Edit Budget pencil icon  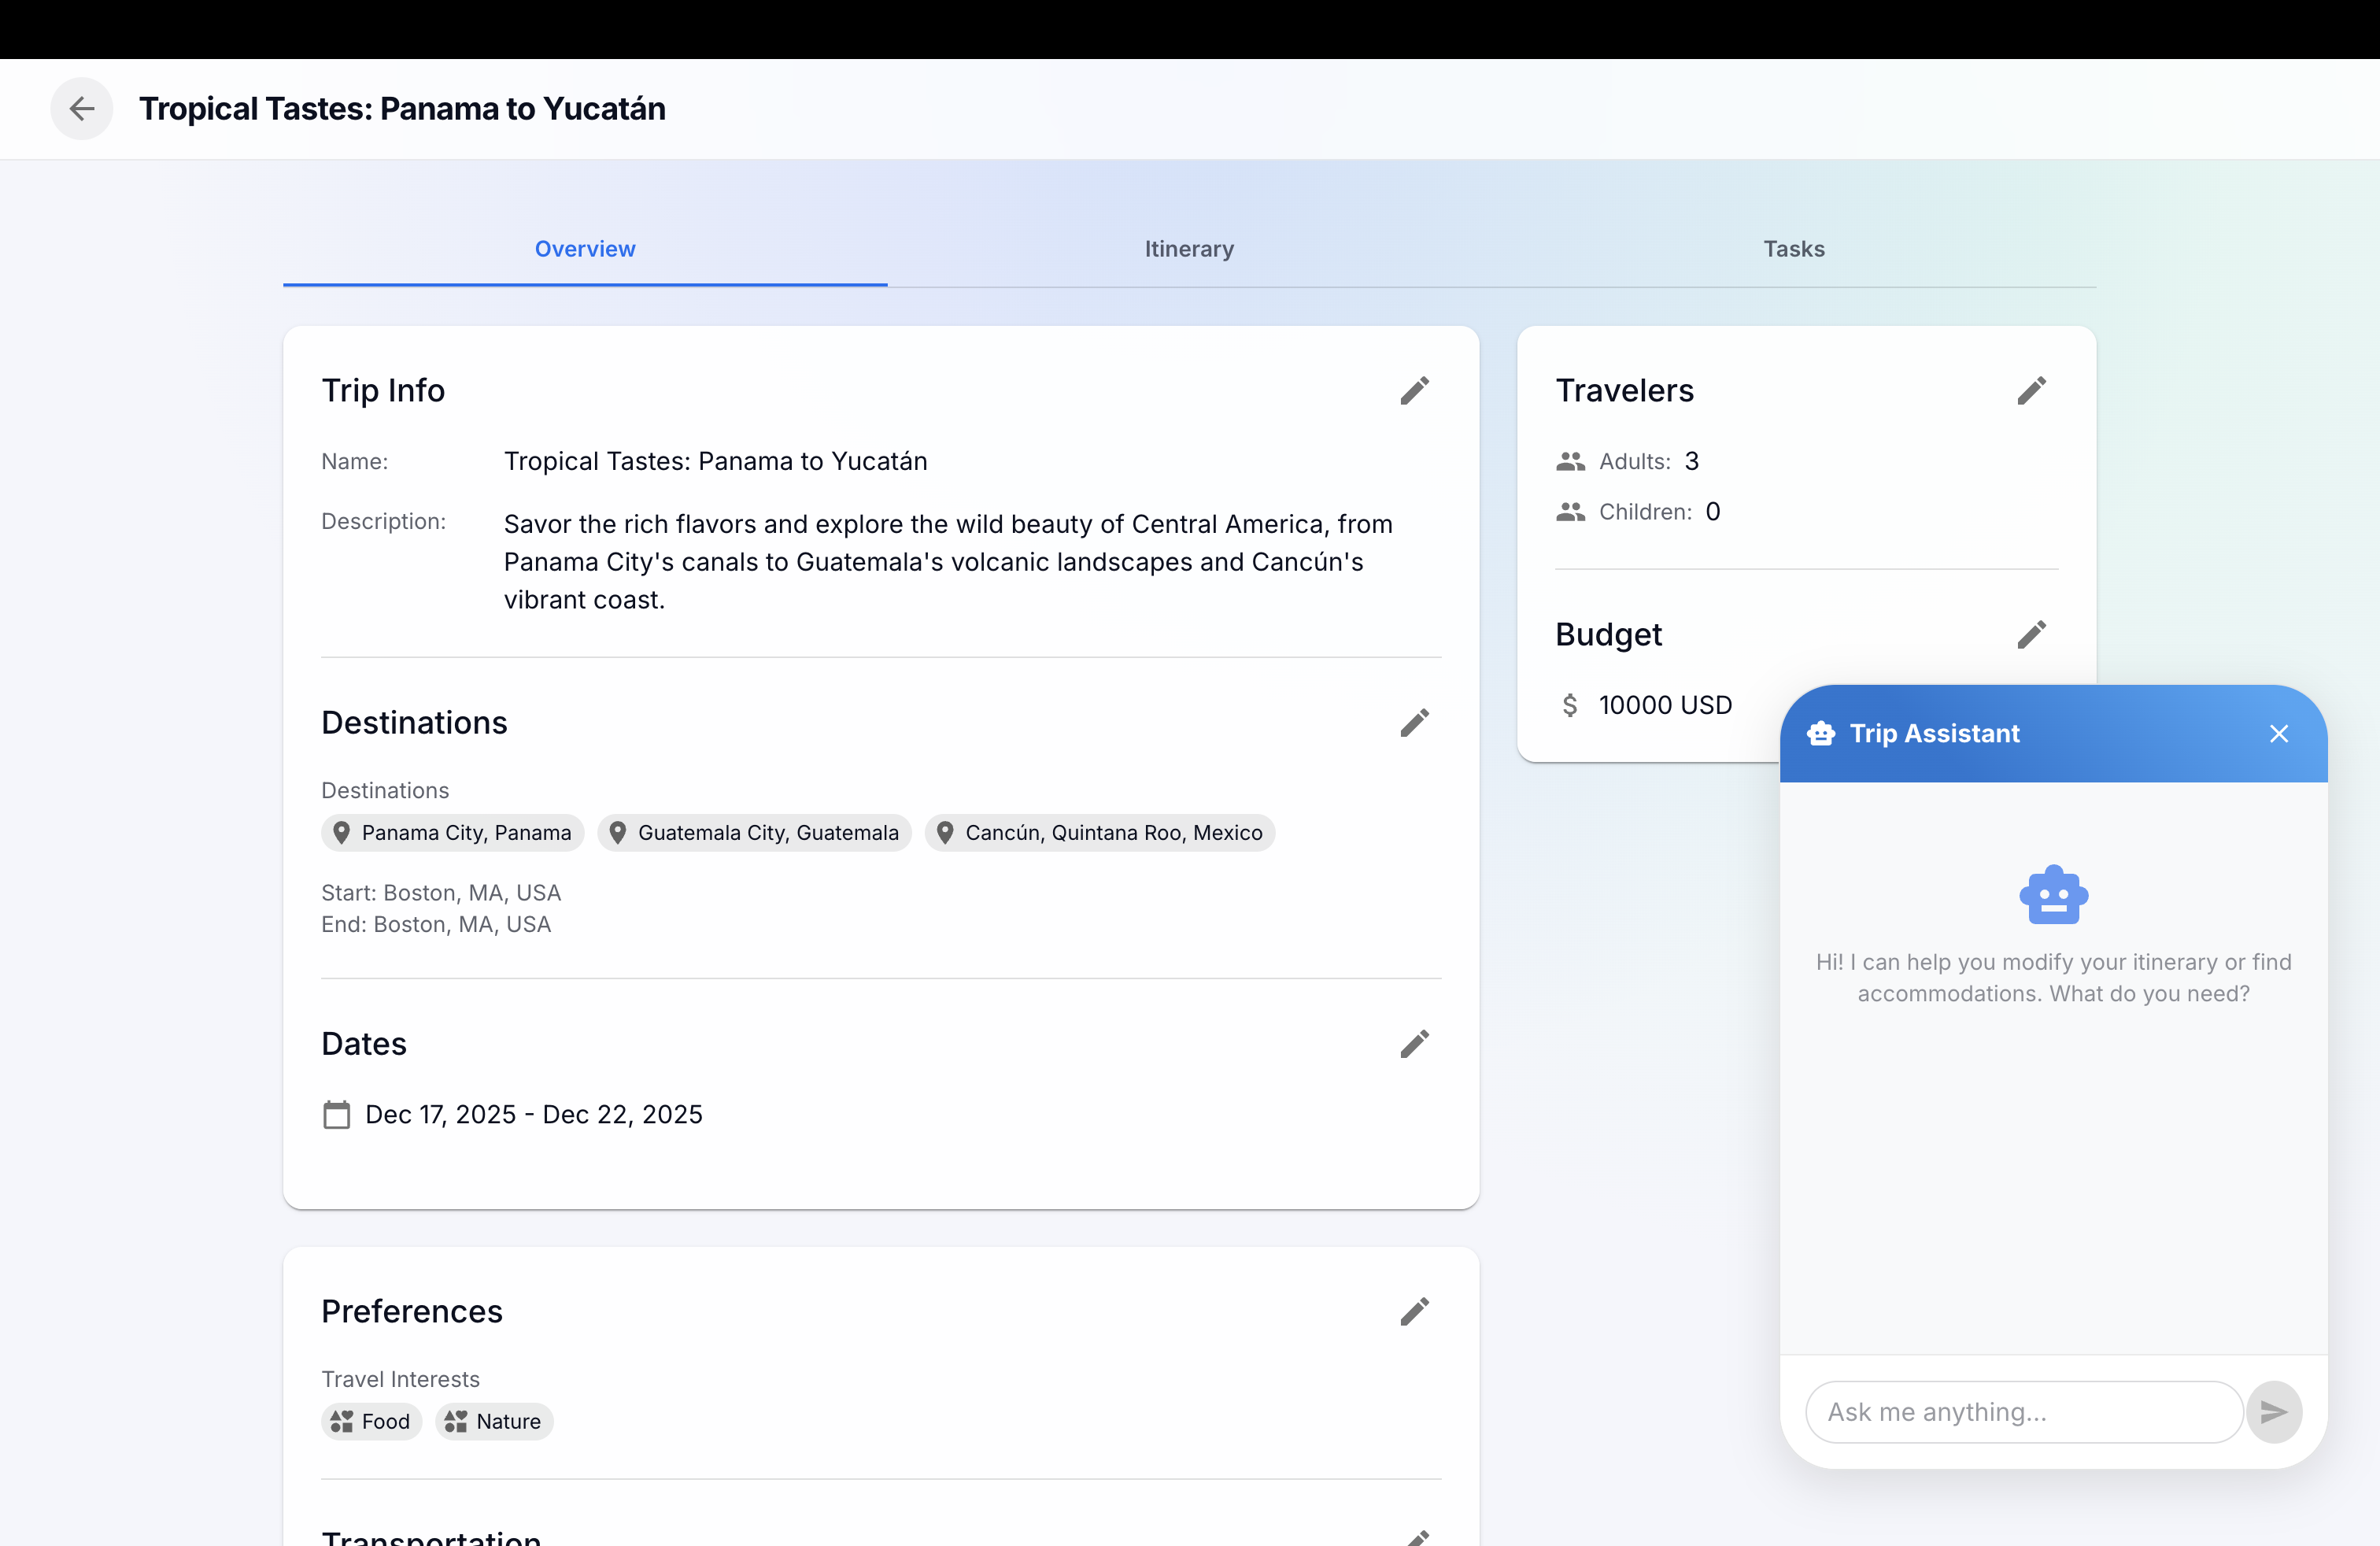(2031, 634)
